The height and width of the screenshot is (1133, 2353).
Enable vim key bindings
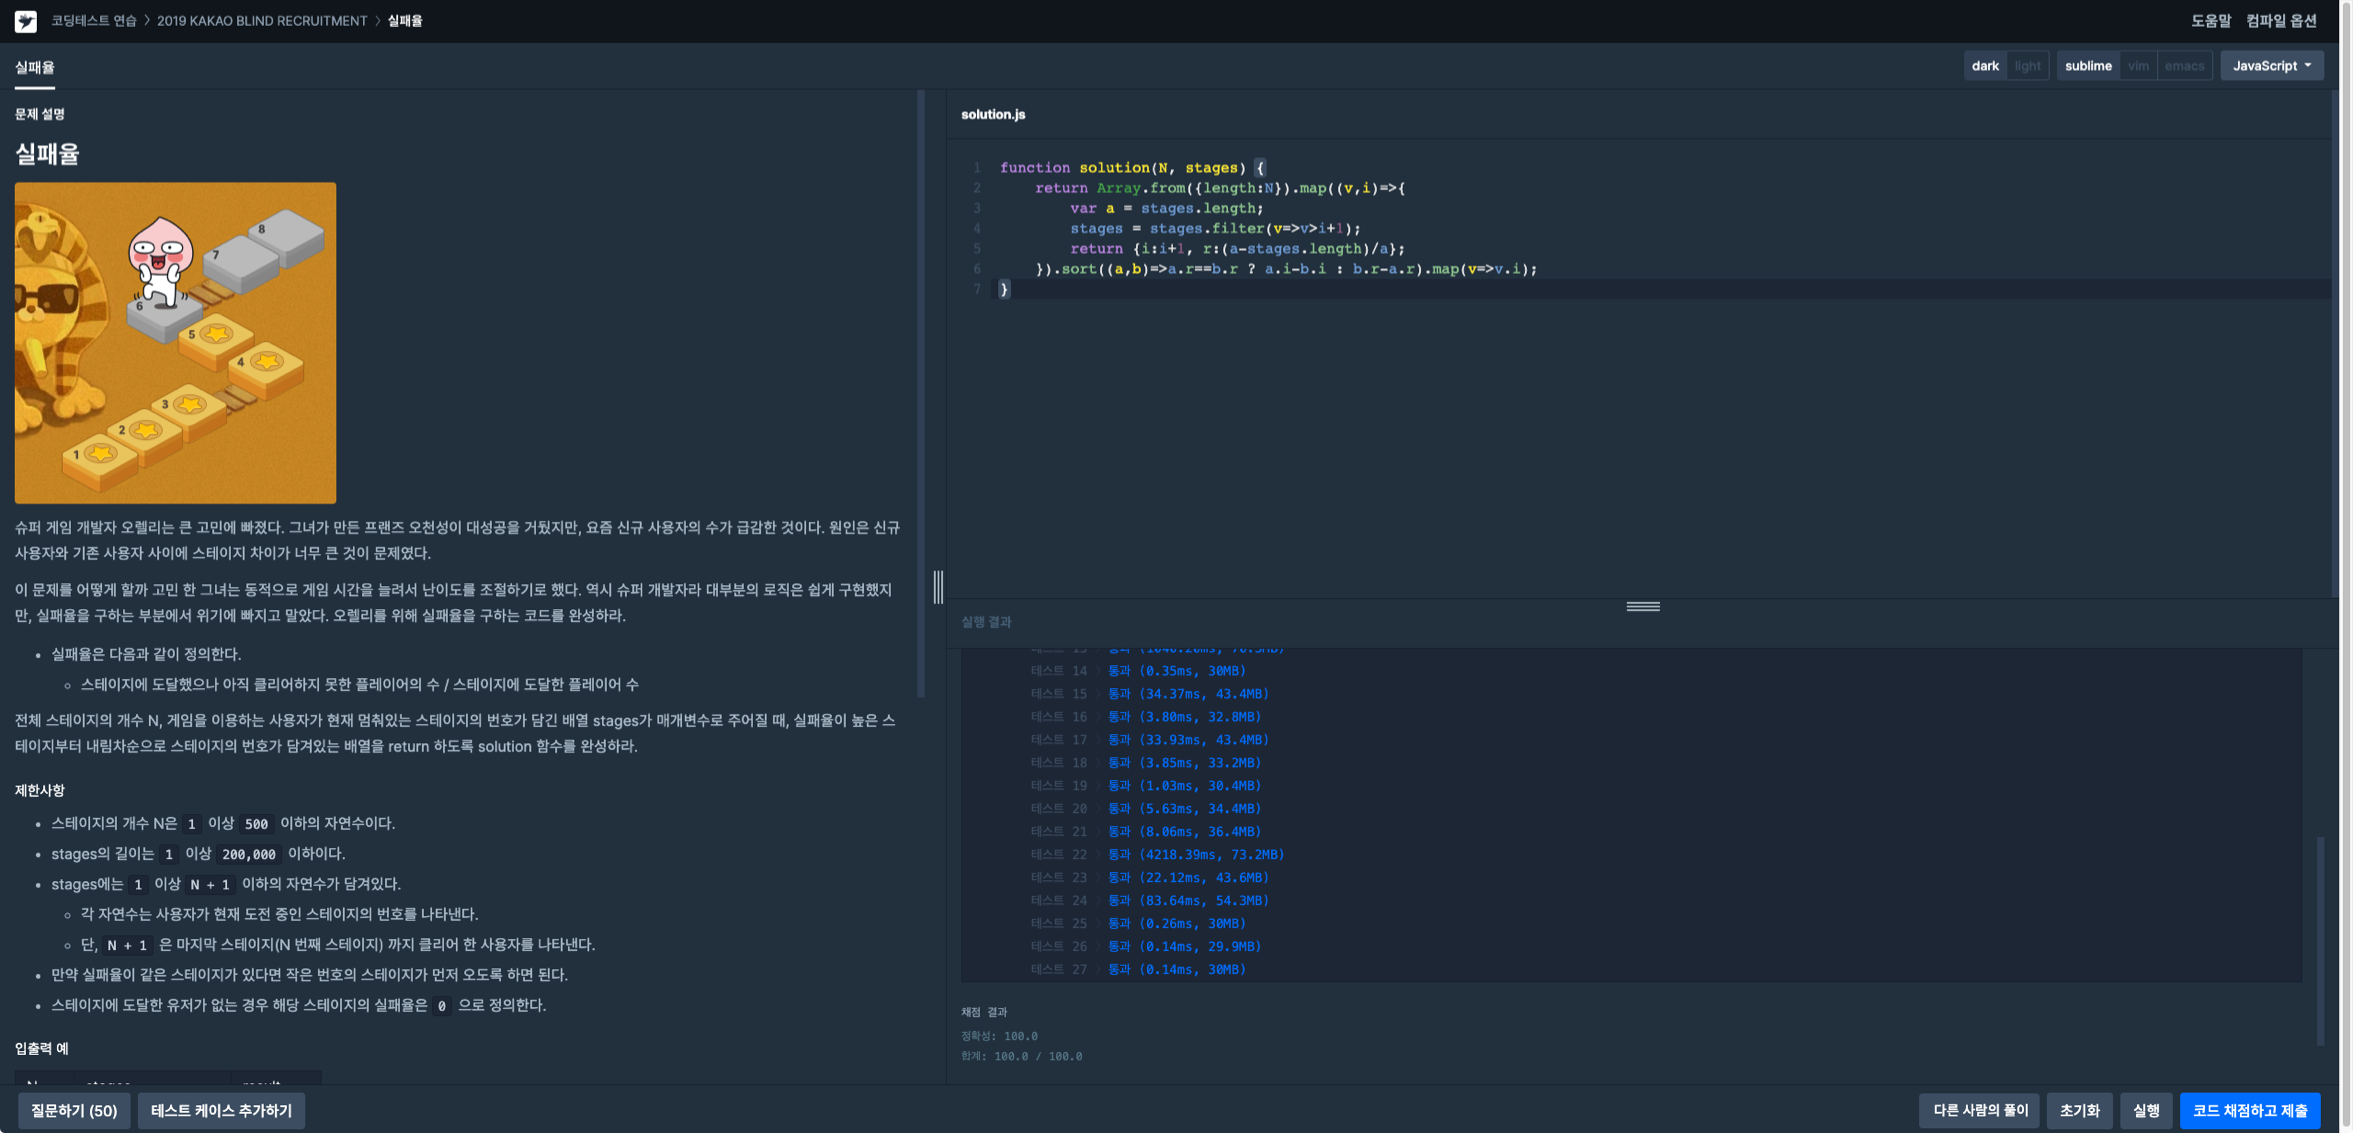pyautogui.click(x=2138, y=66)
